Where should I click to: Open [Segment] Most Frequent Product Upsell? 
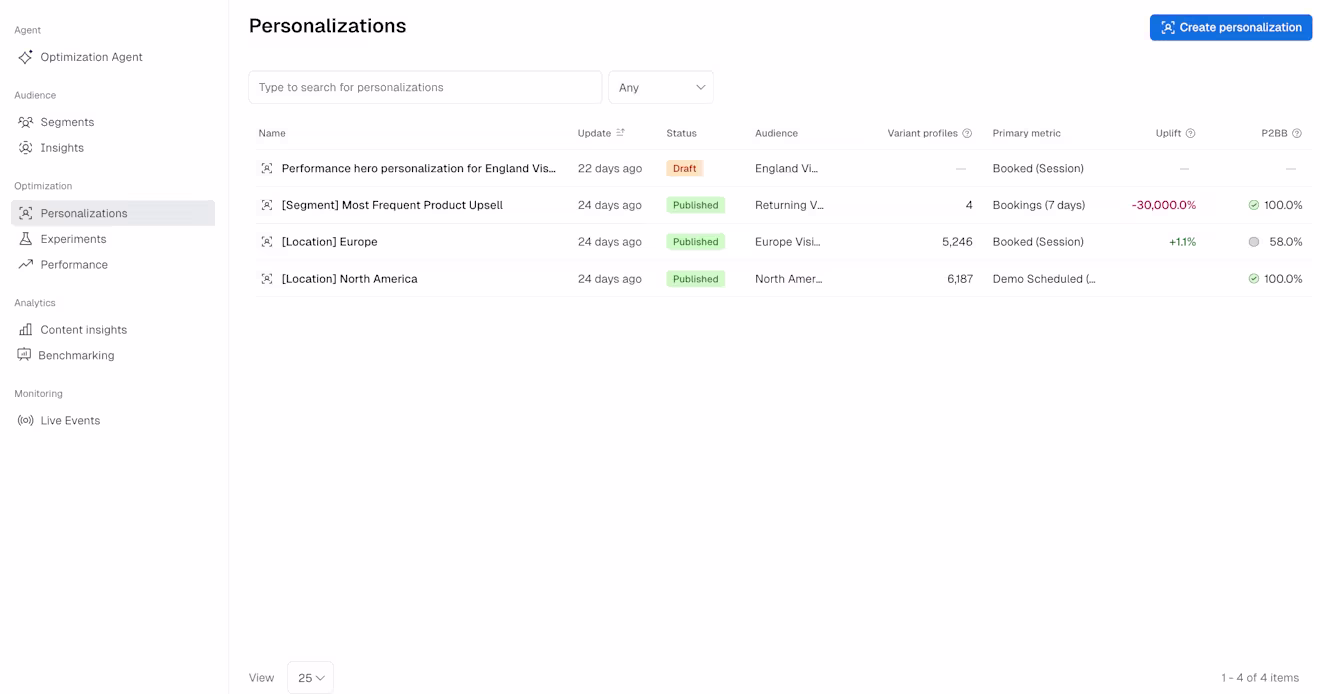coord(392,205)
